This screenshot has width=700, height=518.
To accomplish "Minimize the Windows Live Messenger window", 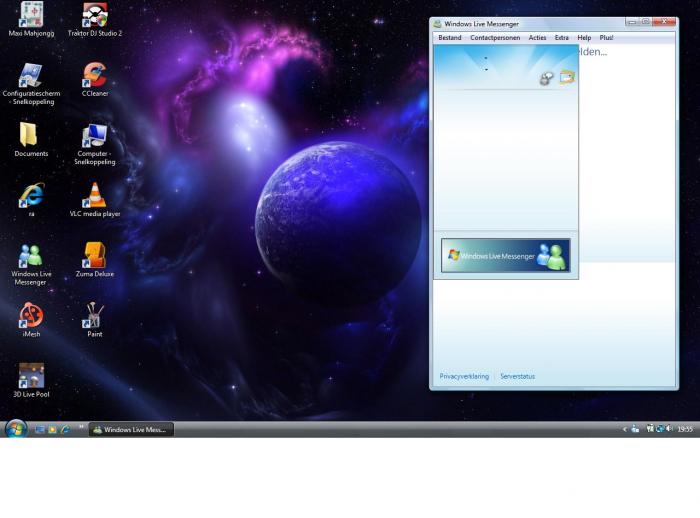I will pyautogui.click(x=632, y=21).
